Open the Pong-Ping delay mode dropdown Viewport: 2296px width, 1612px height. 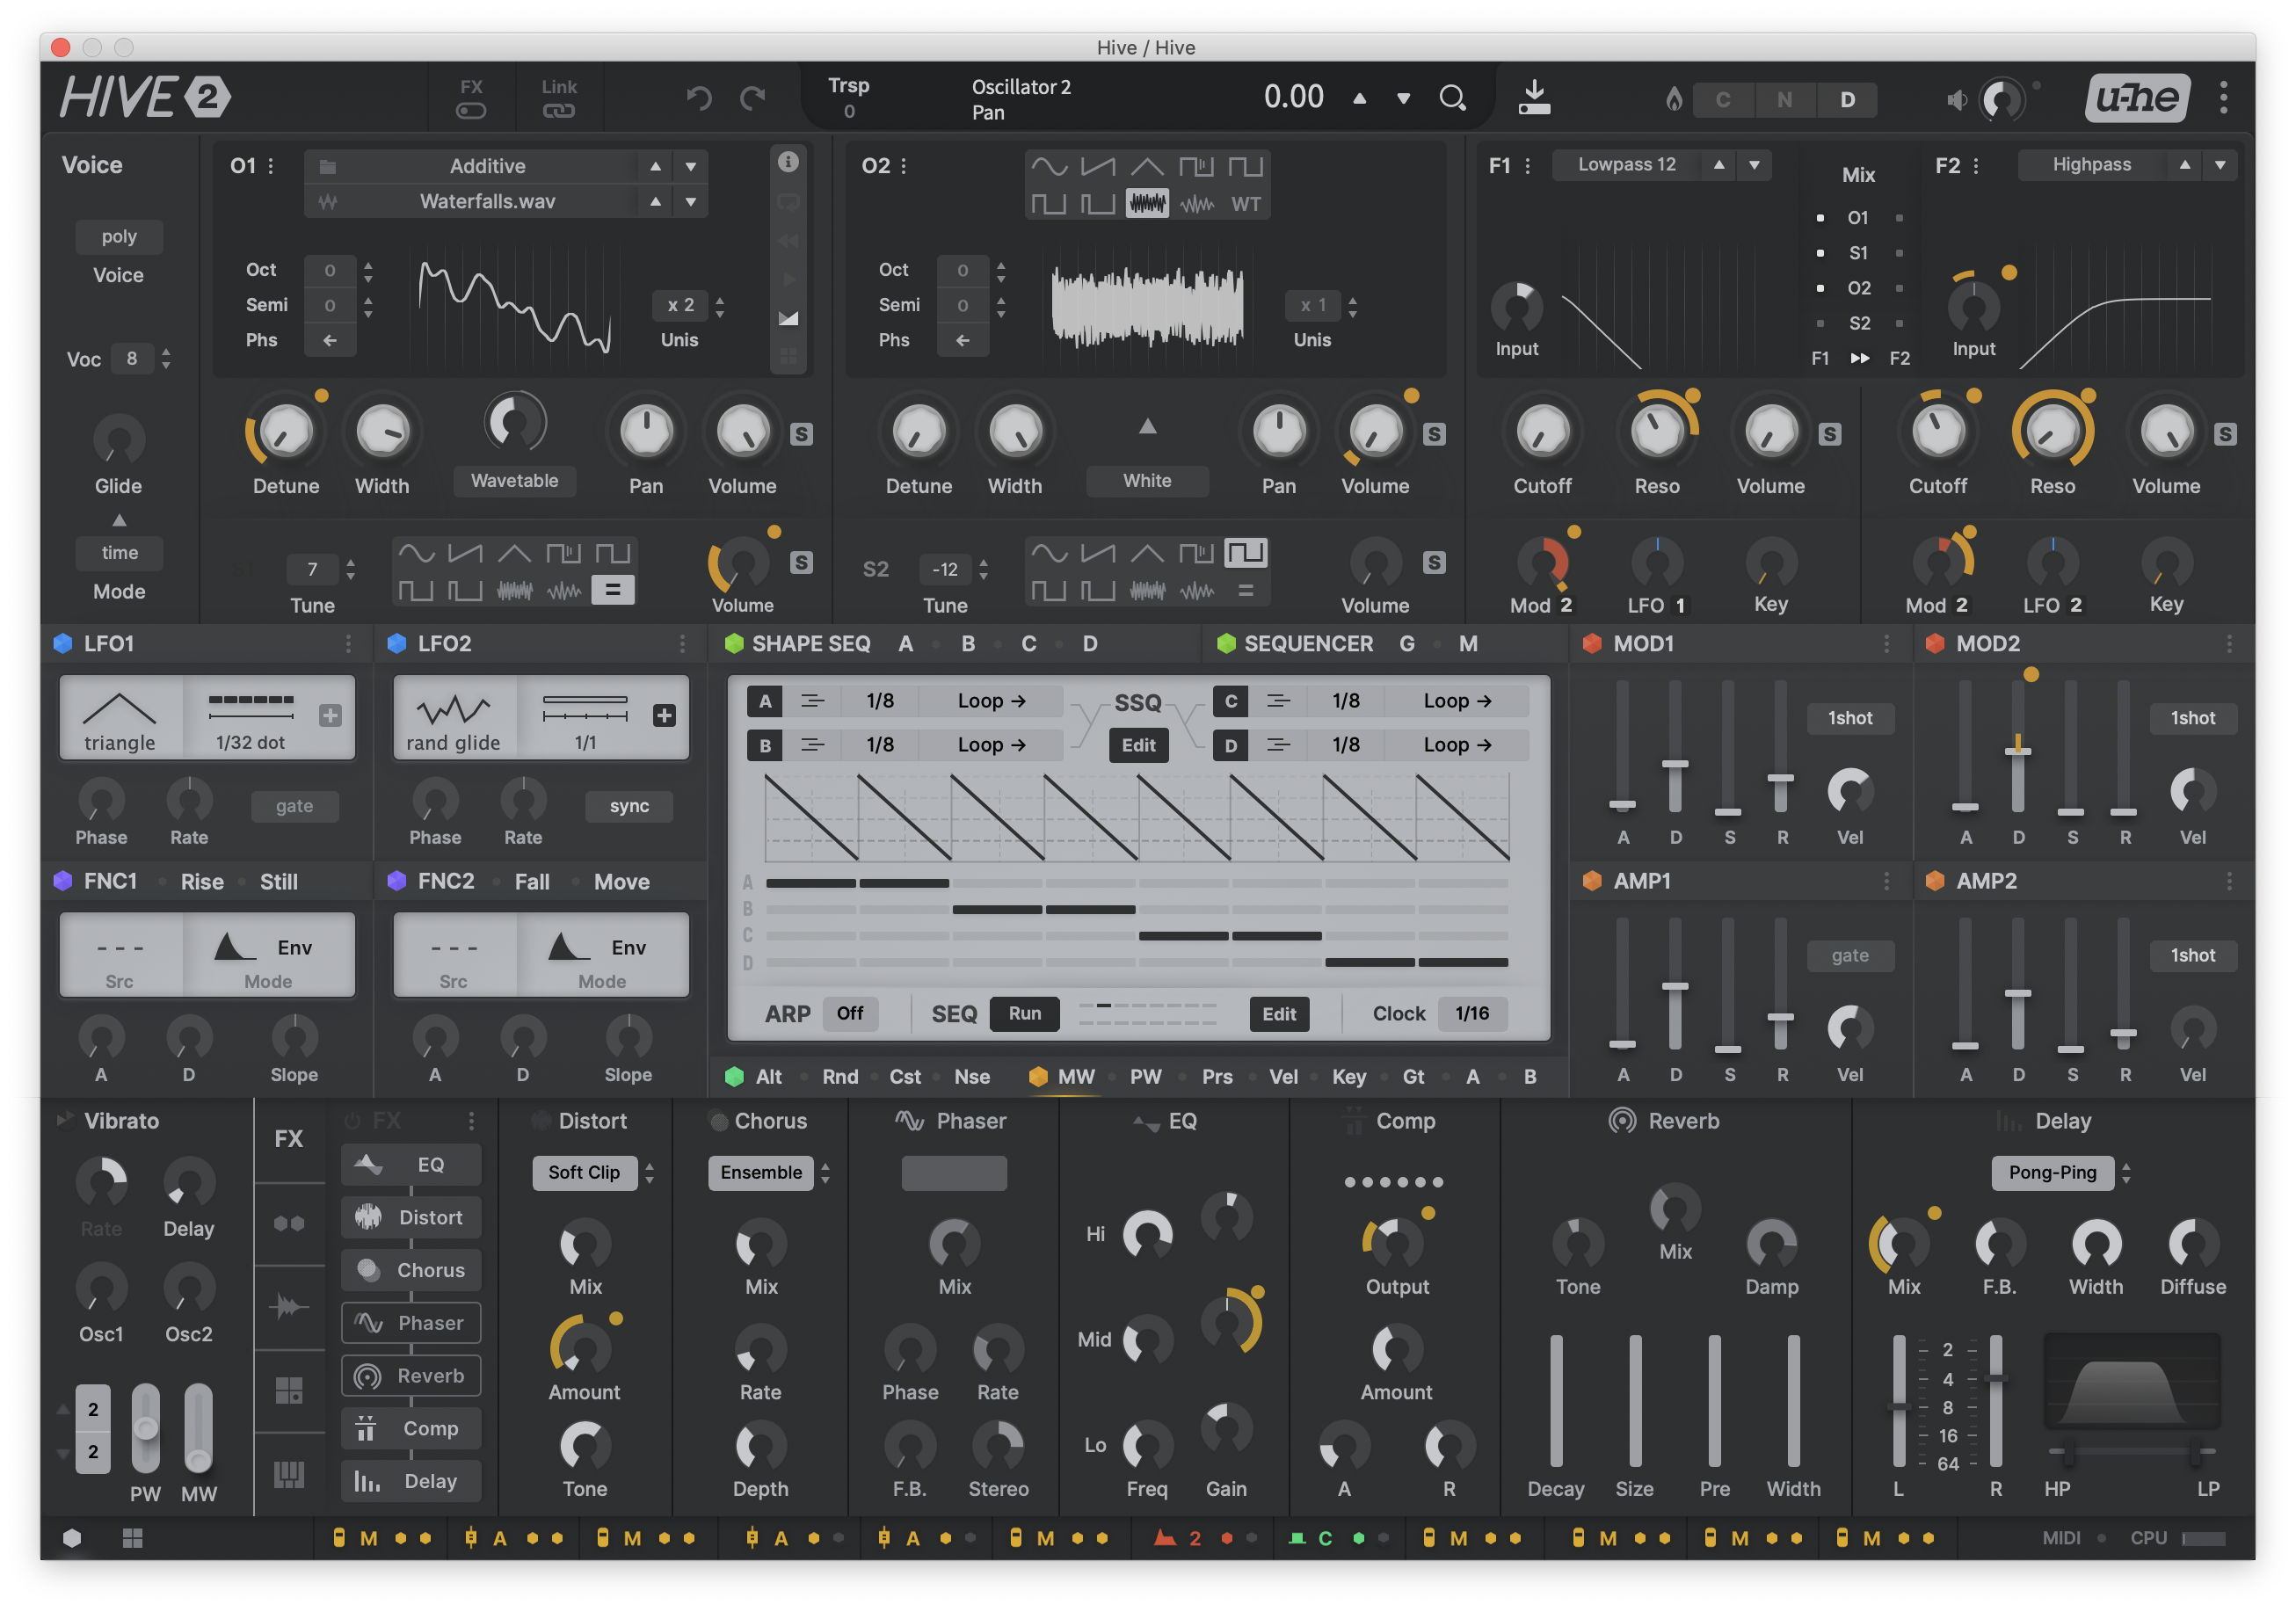coord(2052,1172)
